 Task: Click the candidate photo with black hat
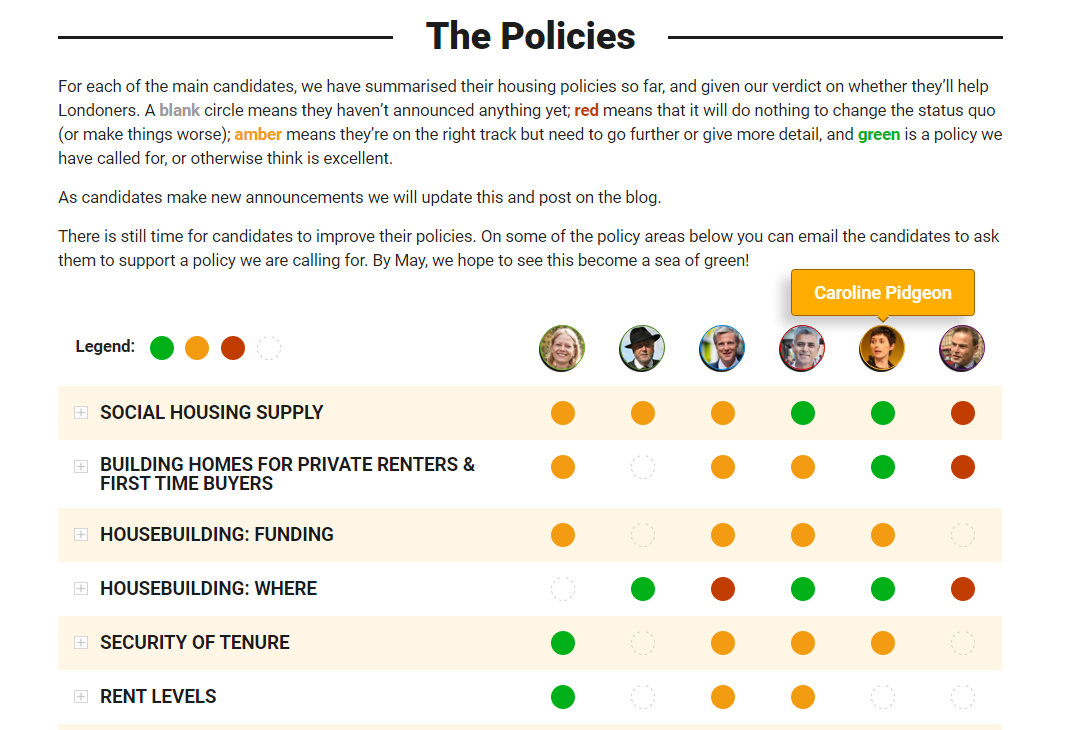point(642,348)
